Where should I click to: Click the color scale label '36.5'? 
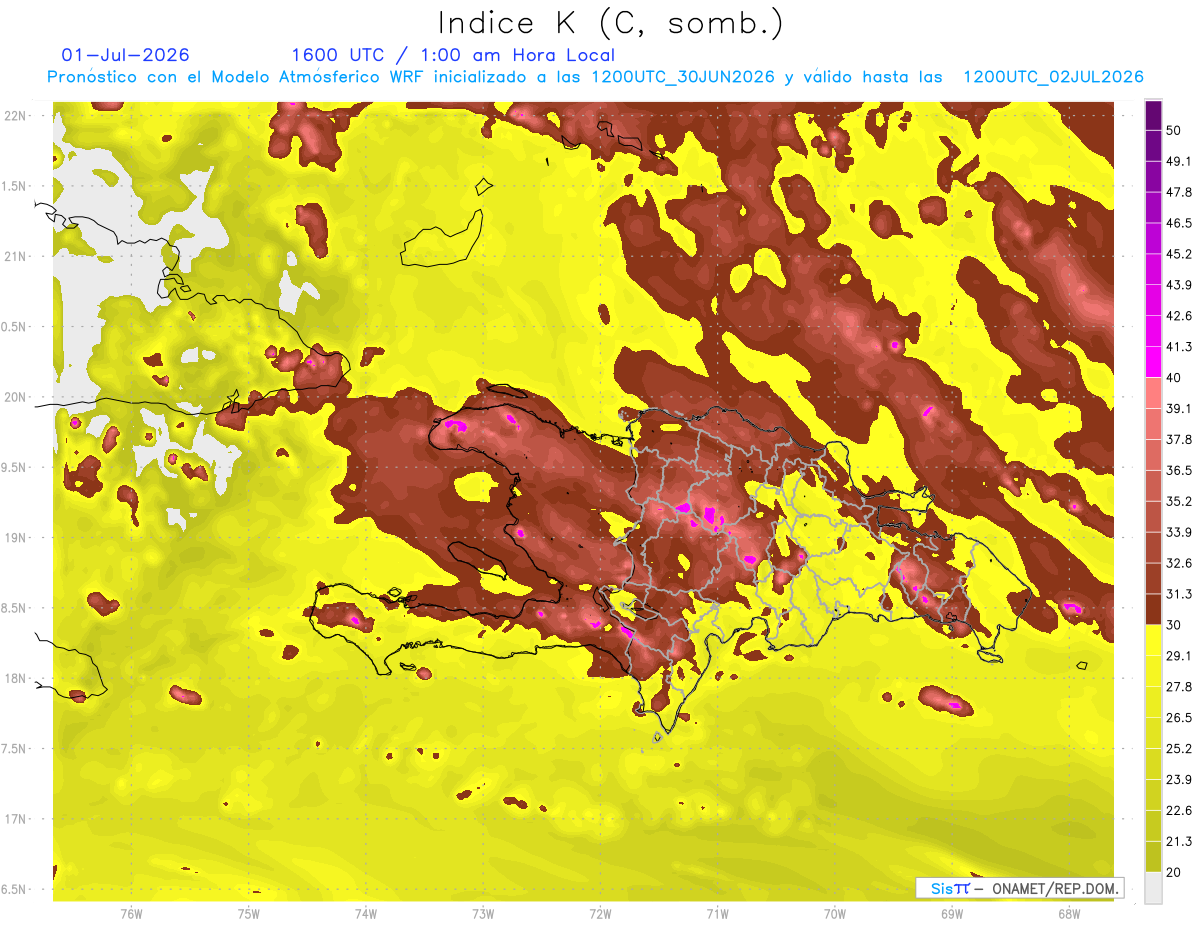[1178, 470]
